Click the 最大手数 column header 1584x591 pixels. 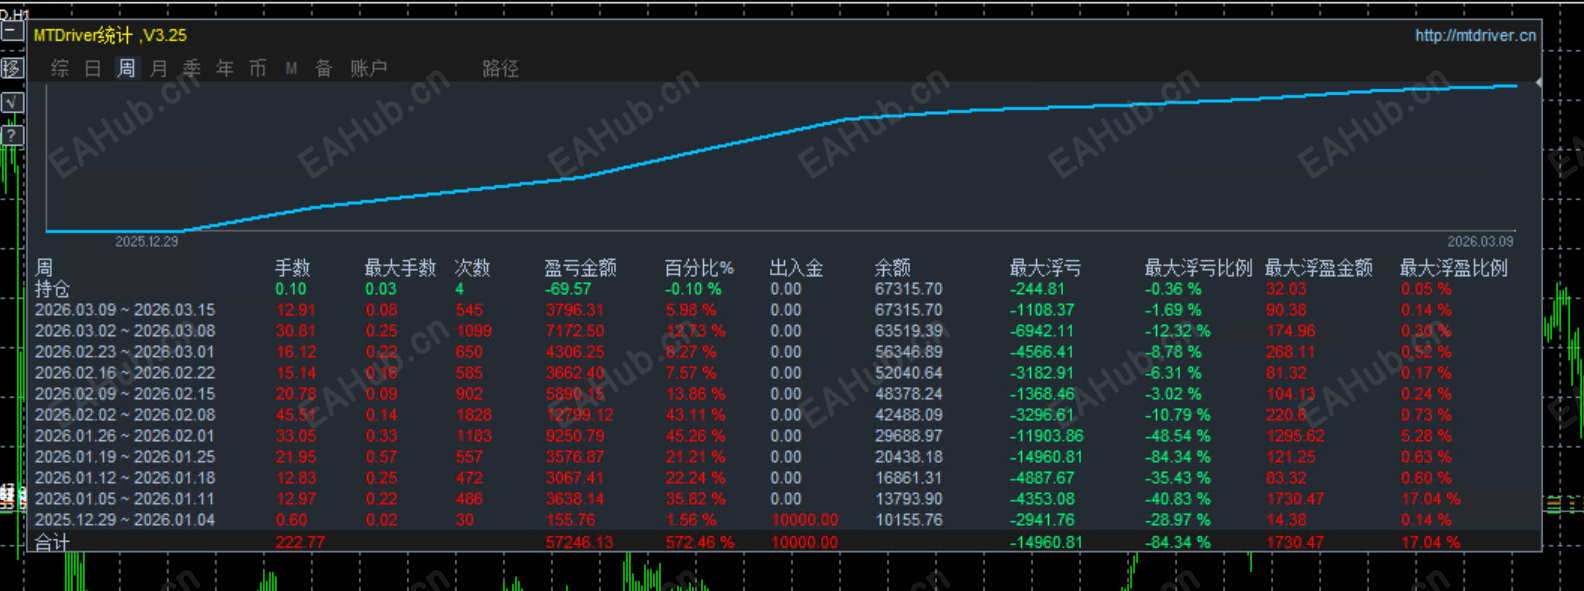[400, 267]
